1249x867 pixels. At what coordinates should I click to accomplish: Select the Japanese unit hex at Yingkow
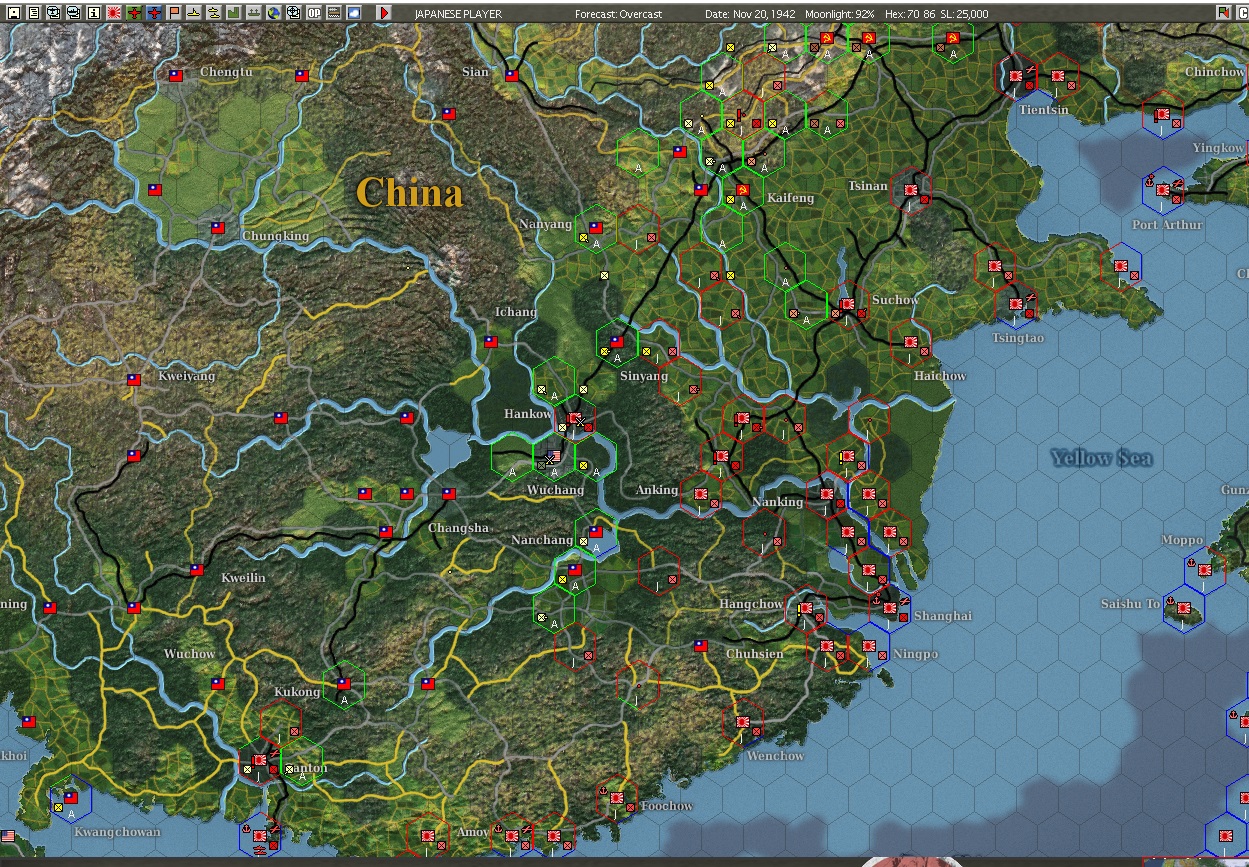point(1163,115)
